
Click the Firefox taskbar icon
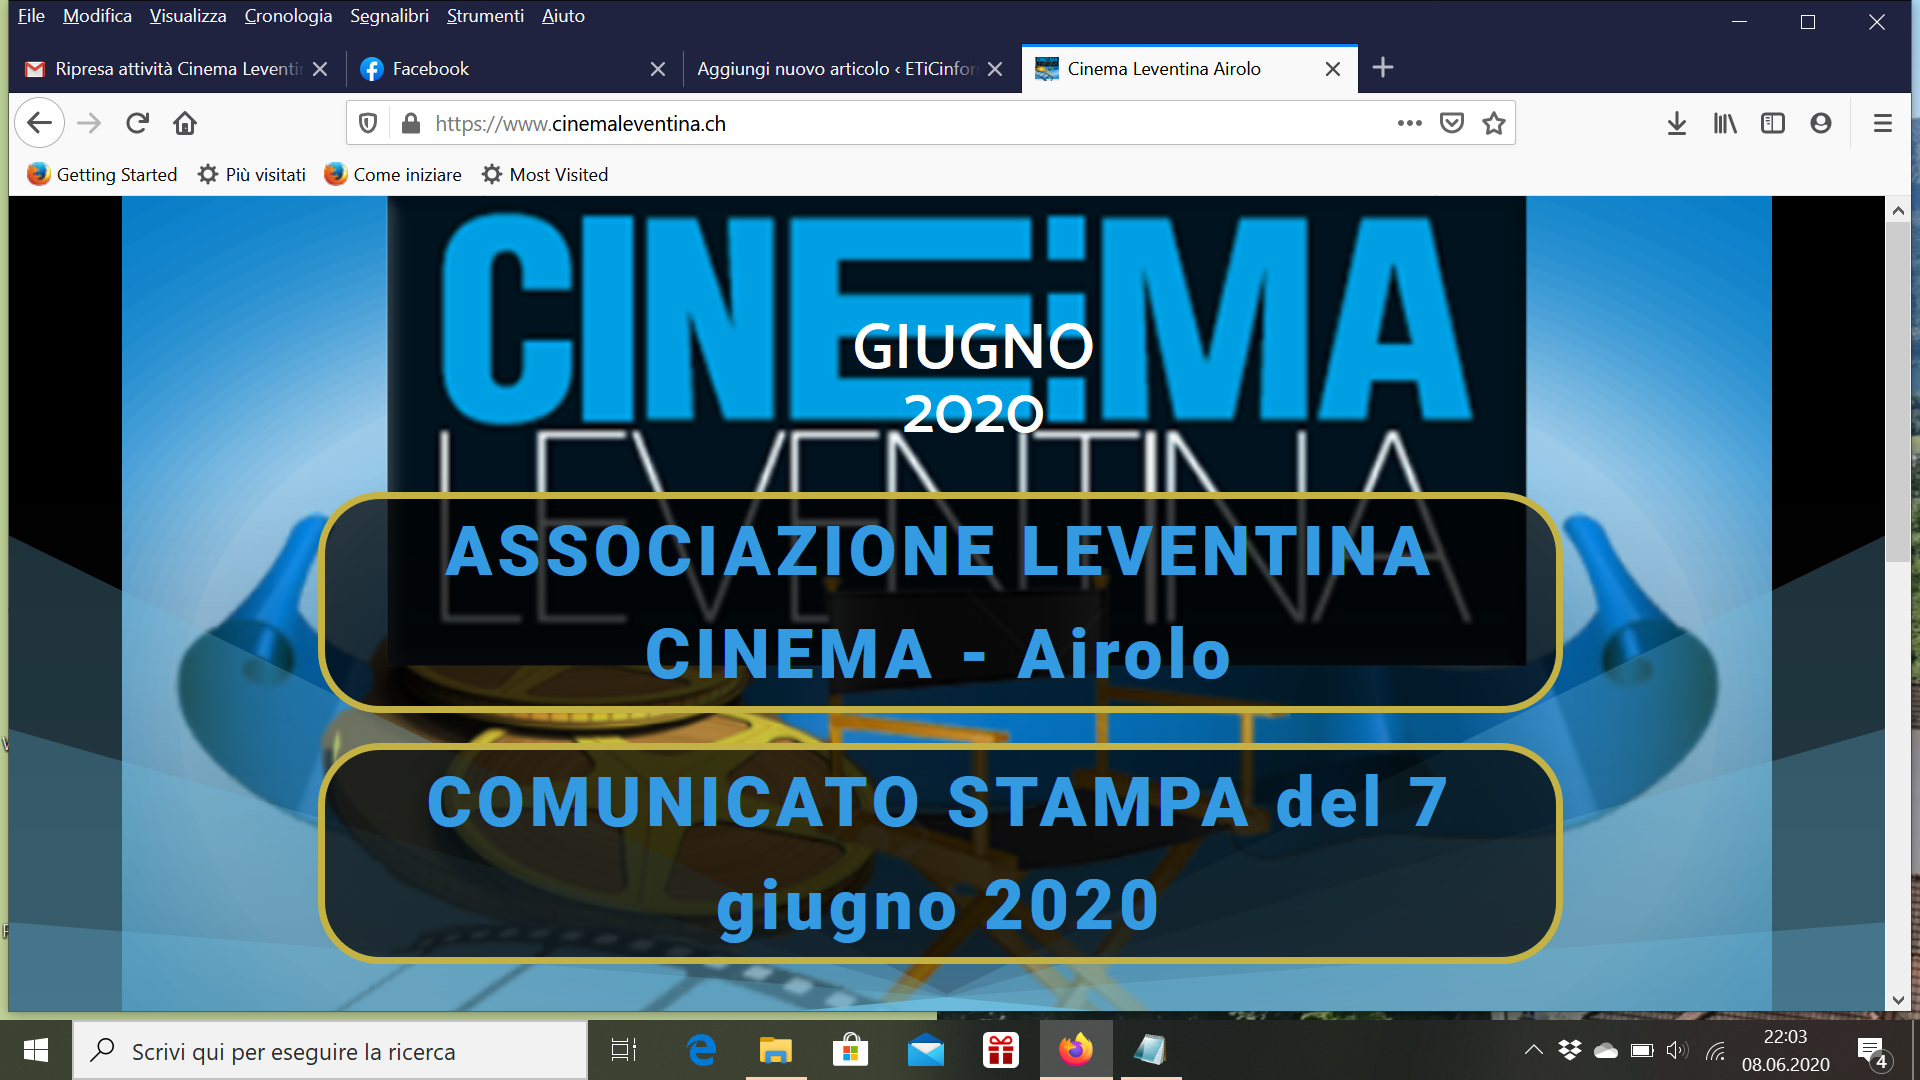(1076, 1050)
